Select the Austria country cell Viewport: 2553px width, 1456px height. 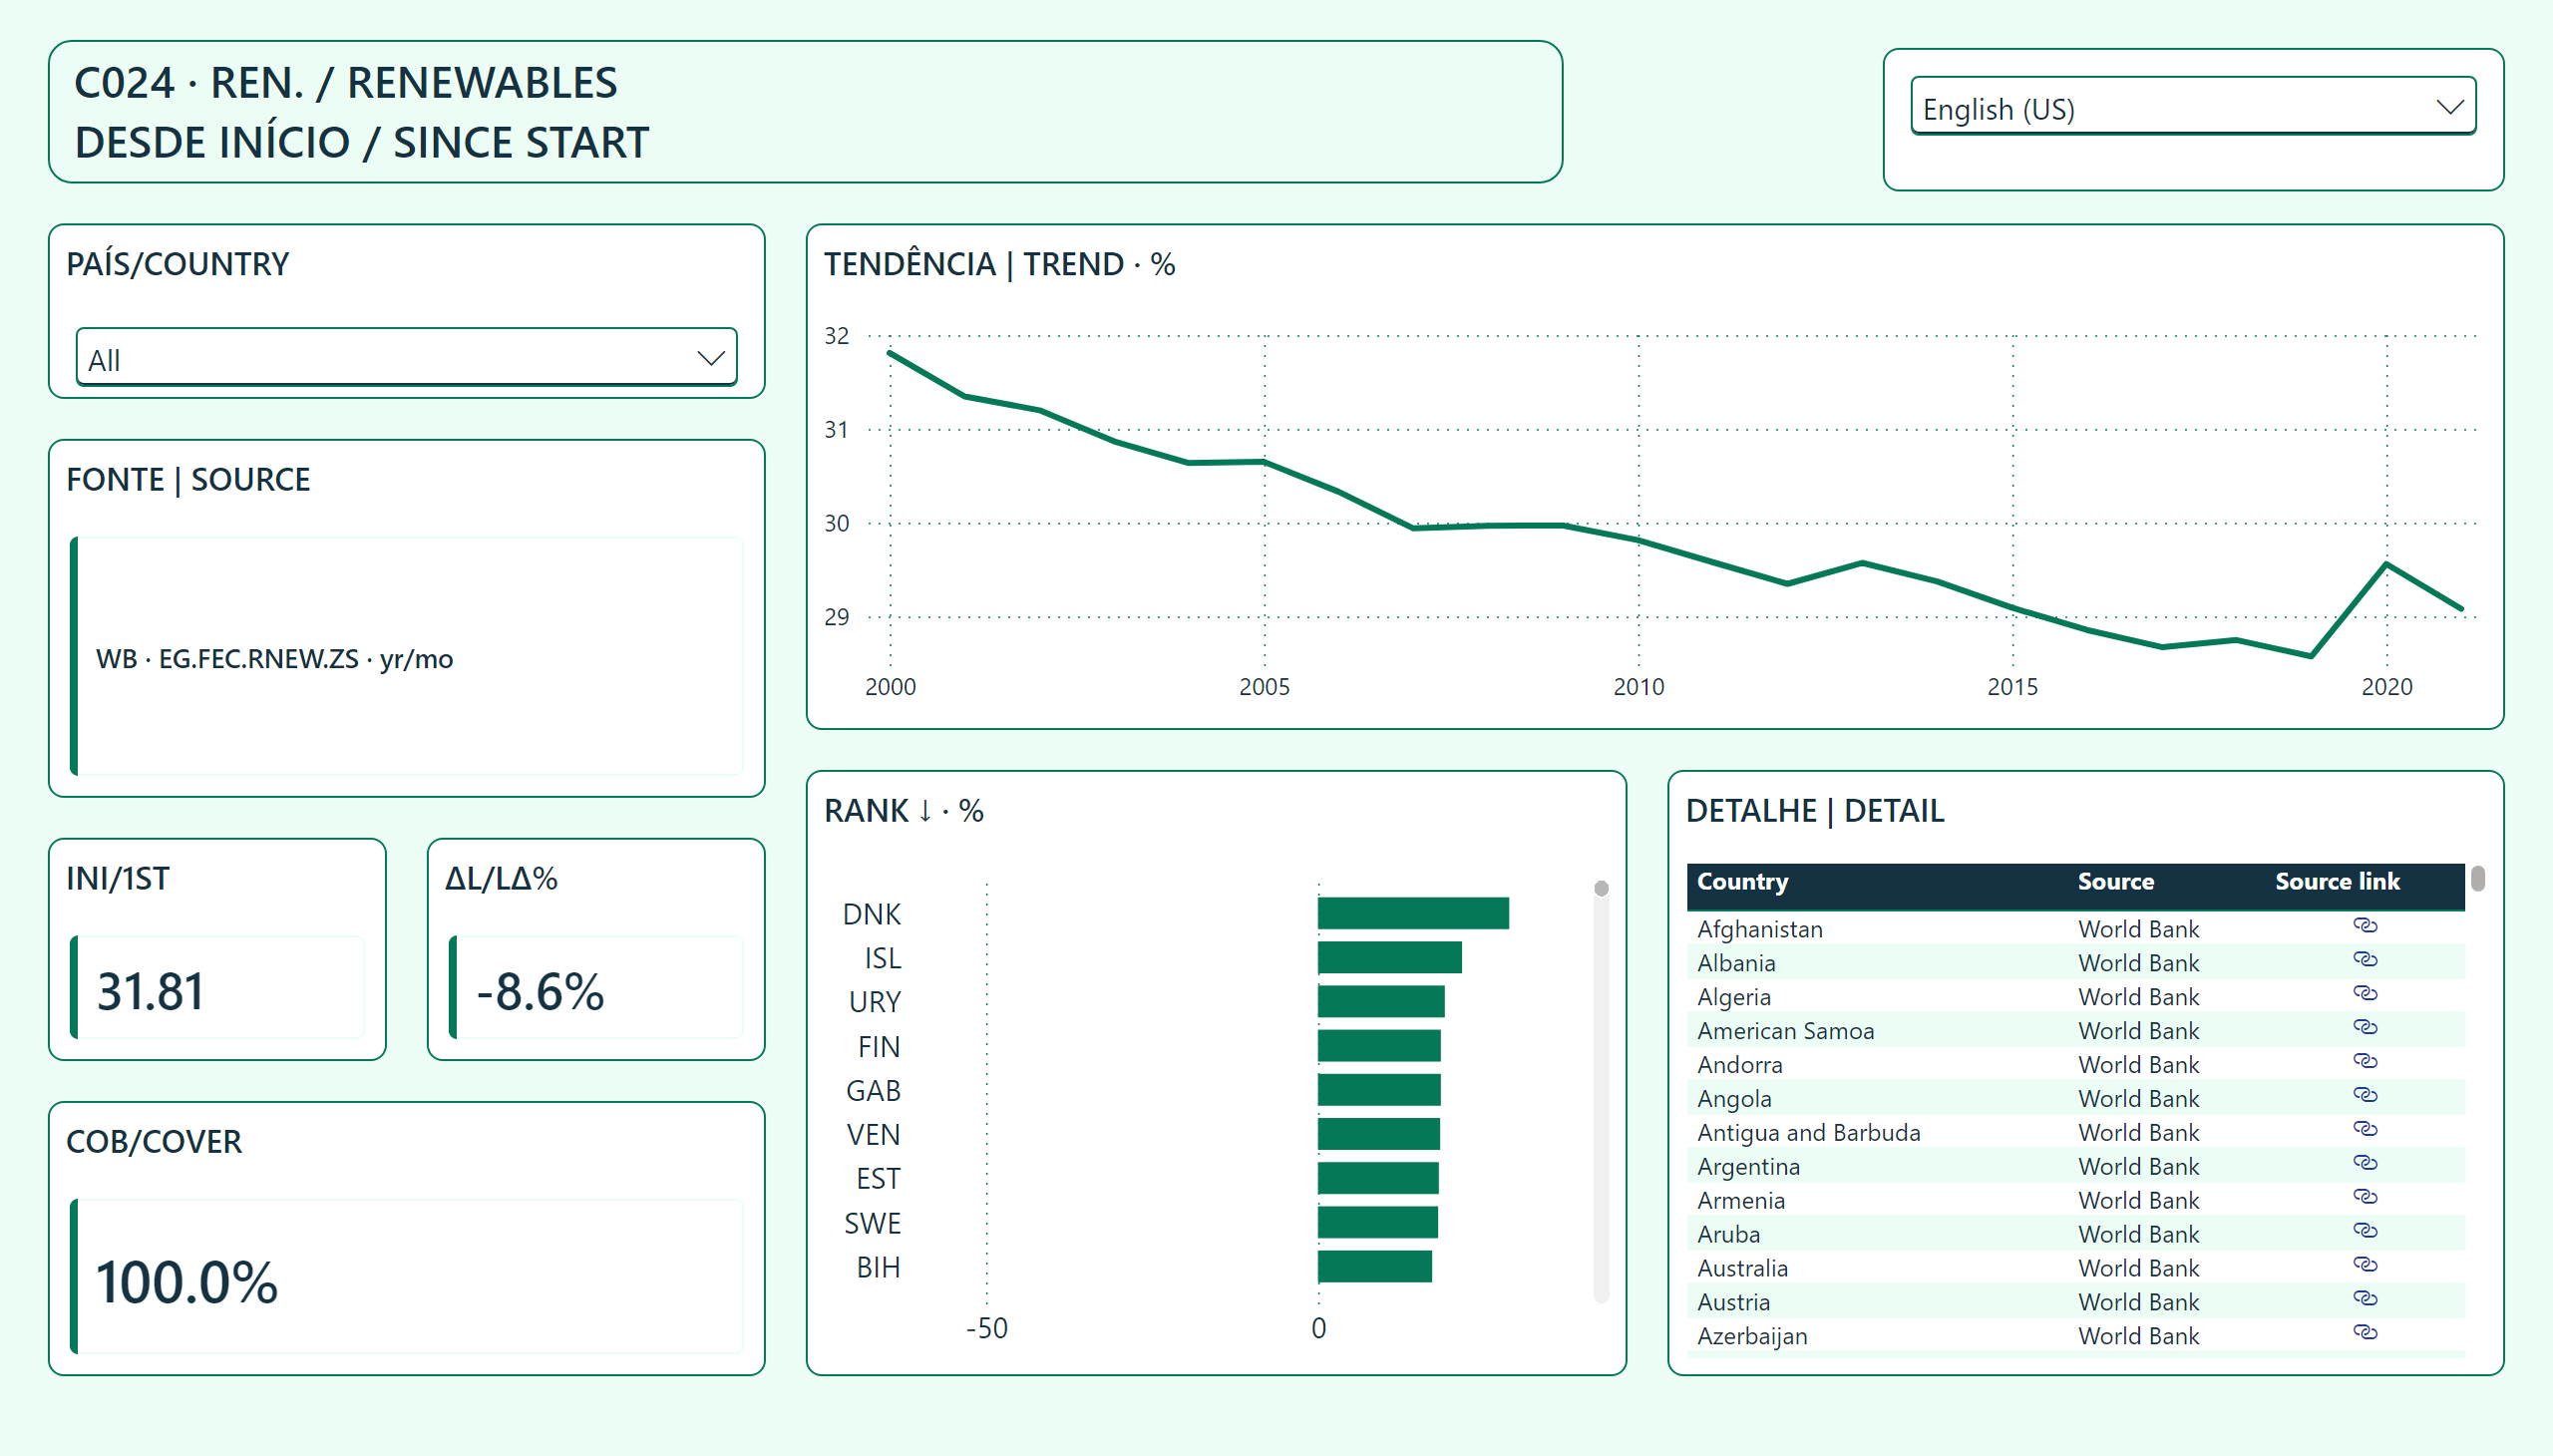coord(1733,1303)
